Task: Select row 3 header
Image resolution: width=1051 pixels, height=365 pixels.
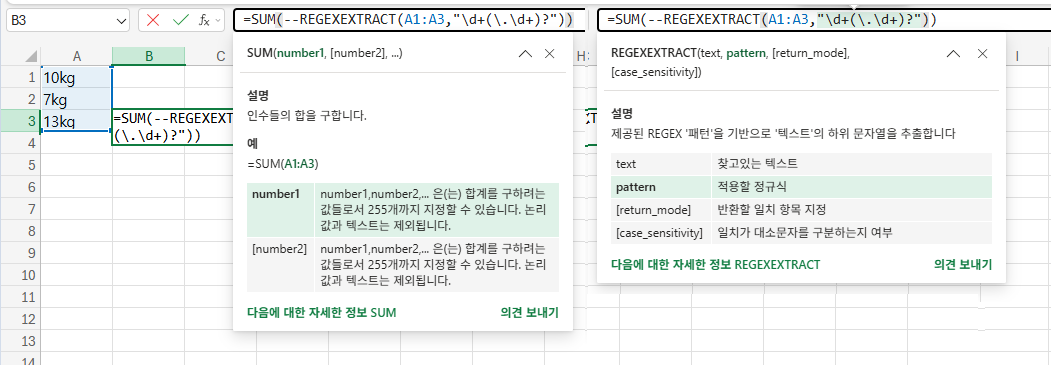Action: (20, 121)
